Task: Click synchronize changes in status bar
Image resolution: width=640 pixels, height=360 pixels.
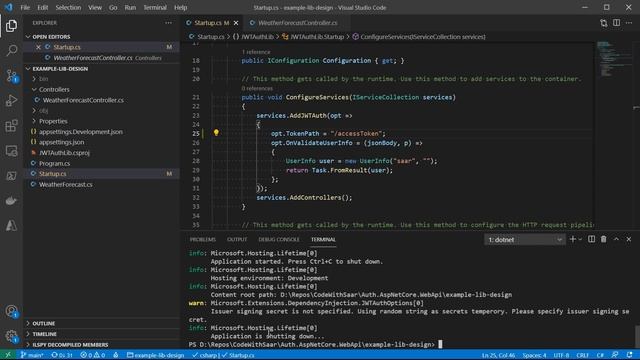Action: point(62,355)
